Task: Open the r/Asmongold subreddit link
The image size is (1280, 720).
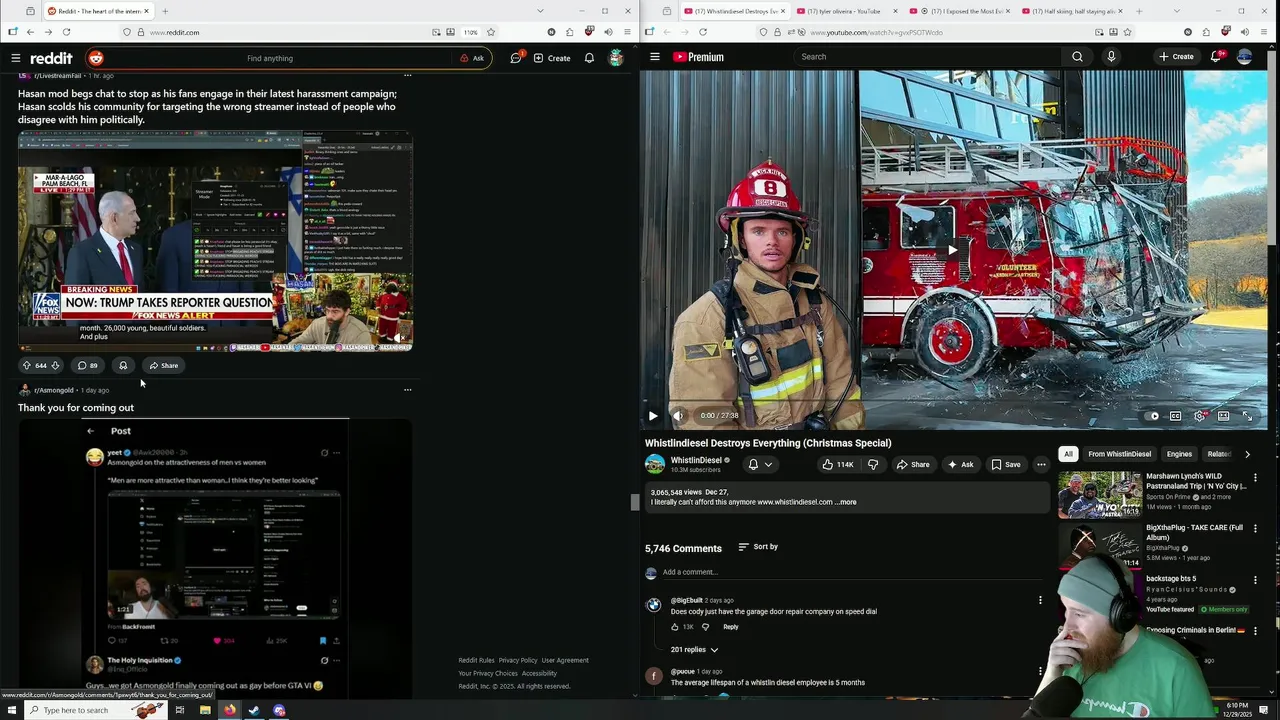Action: [54, 390]
